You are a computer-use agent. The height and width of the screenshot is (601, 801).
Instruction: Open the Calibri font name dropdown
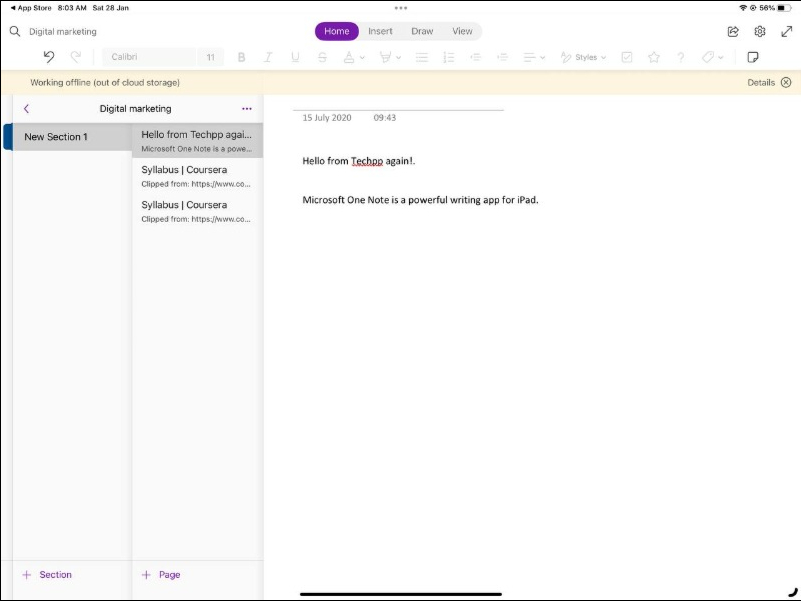point(150,57)
